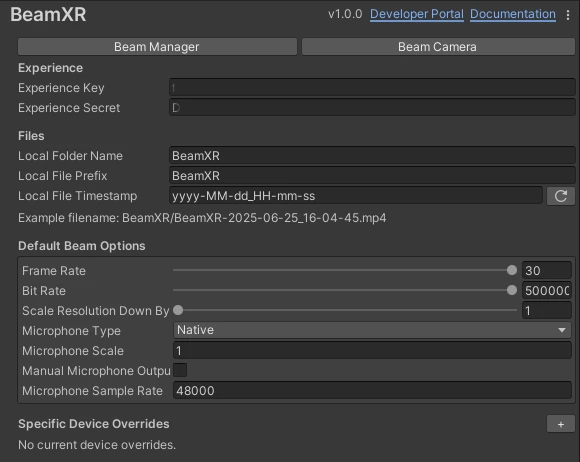Edit the Local Folder Name field
The image size is (580, 462).
pyautogui.click(x=372, y=156)
